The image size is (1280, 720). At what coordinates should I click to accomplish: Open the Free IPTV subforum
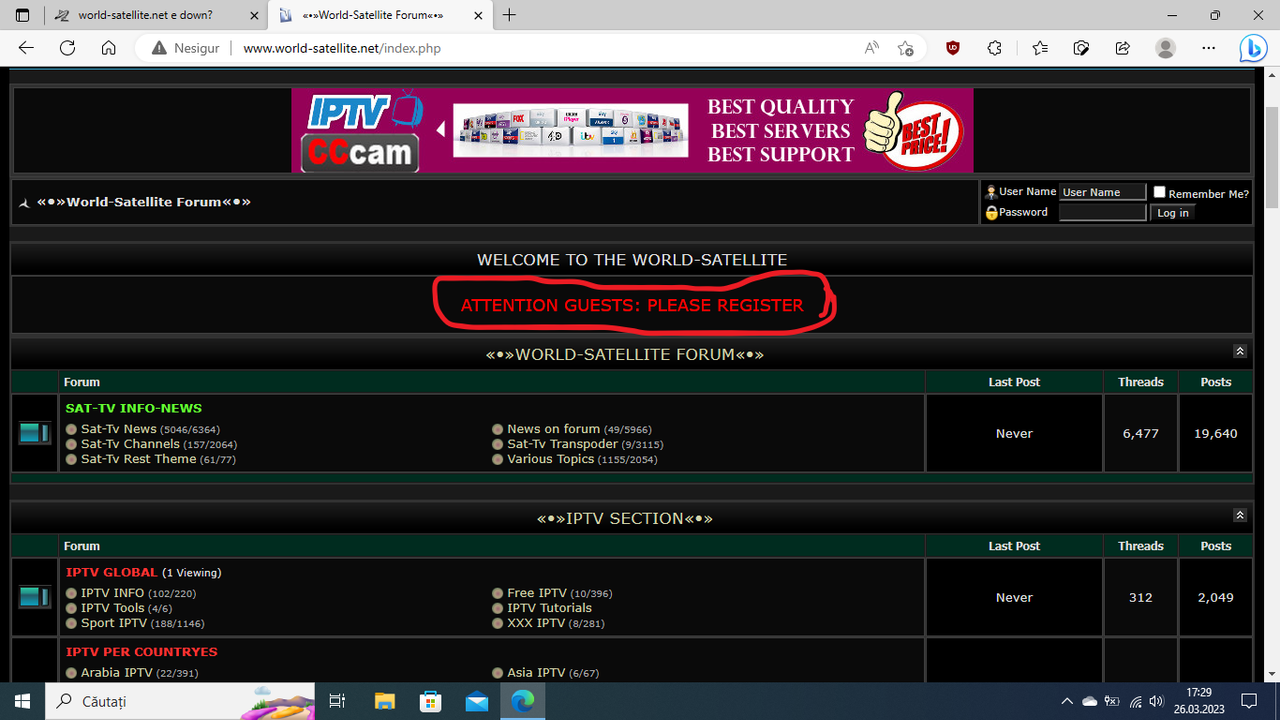pyautogui.click(x=537, y=593)
